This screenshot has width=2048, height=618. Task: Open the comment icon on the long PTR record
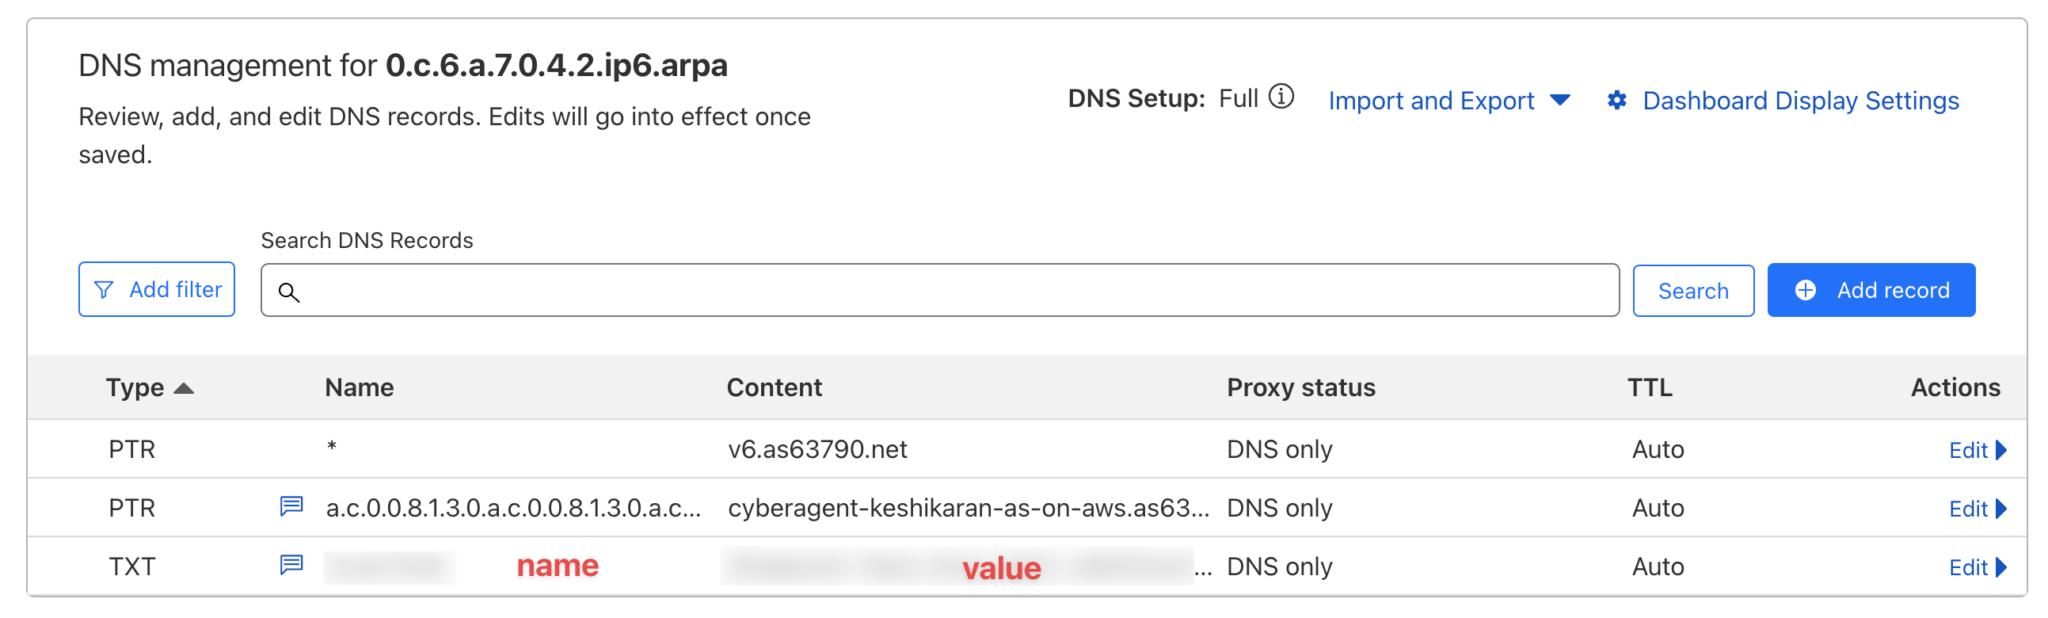pyautogui.click(x=290, y=507)
